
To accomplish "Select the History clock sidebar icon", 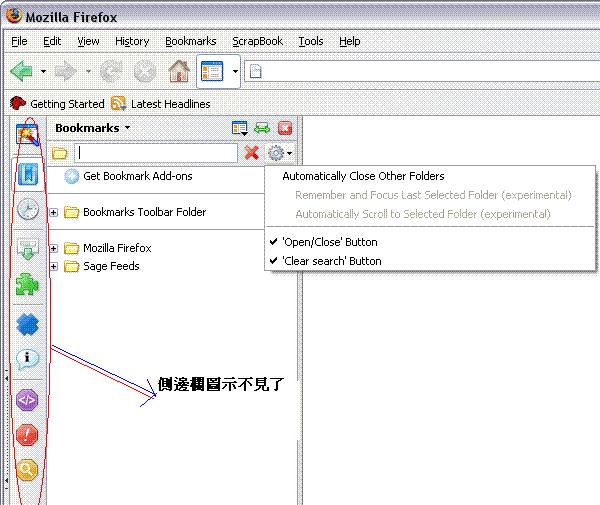I will point(28,209).
